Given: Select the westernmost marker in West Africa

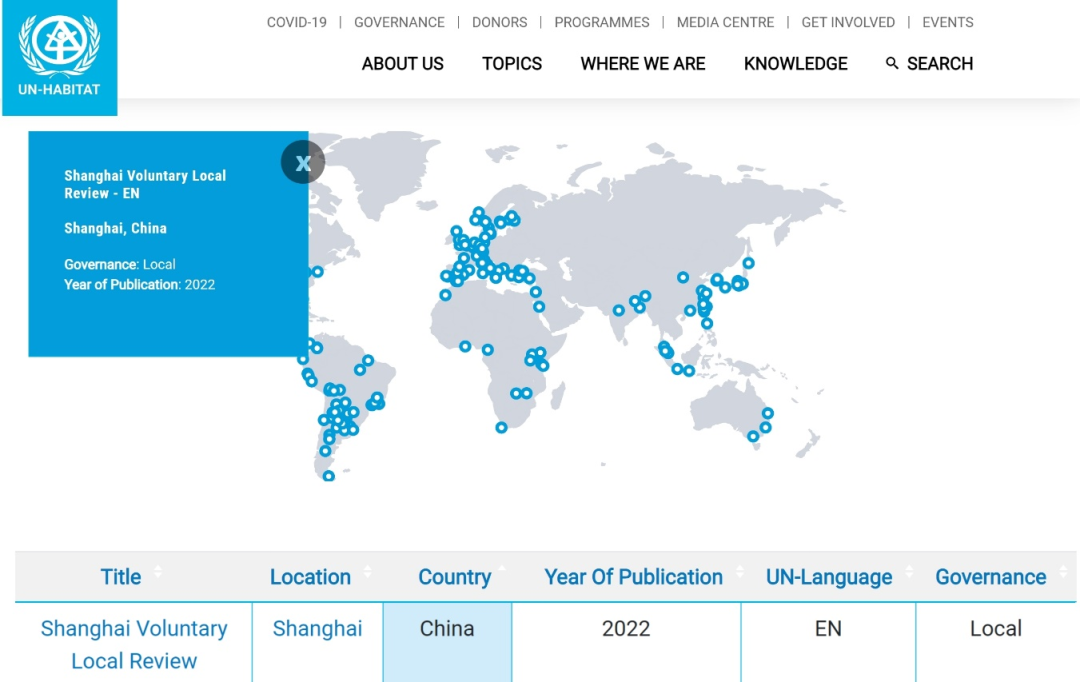Looking at the screenshot, I should [466, 347].
